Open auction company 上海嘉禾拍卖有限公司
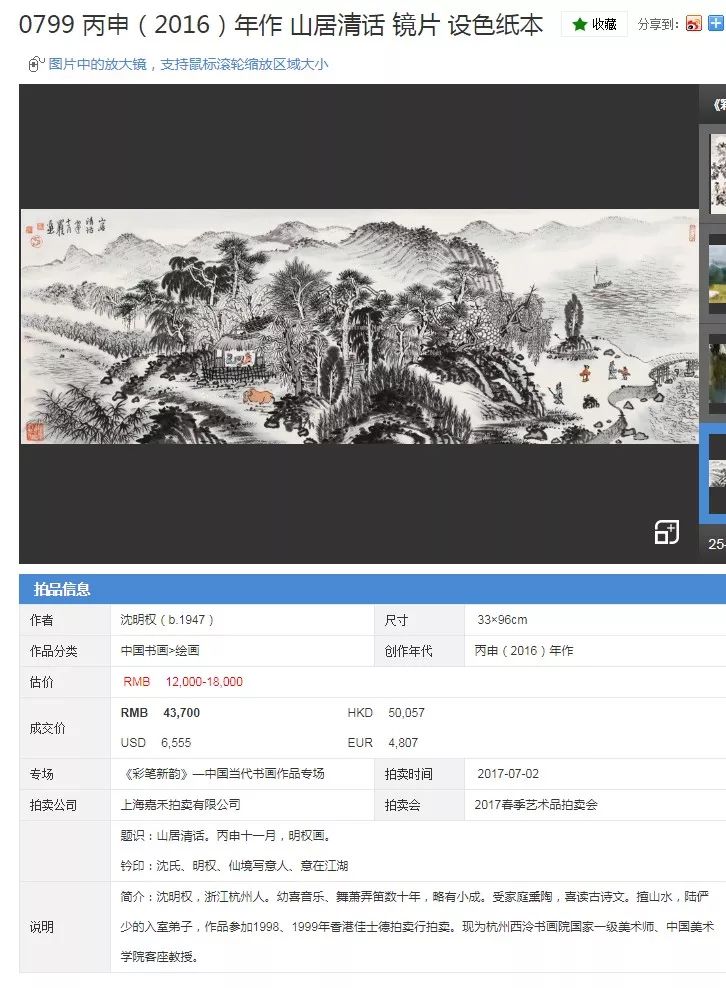The width and height of the screenshot is (726, 988). click(x=180, y=805)
